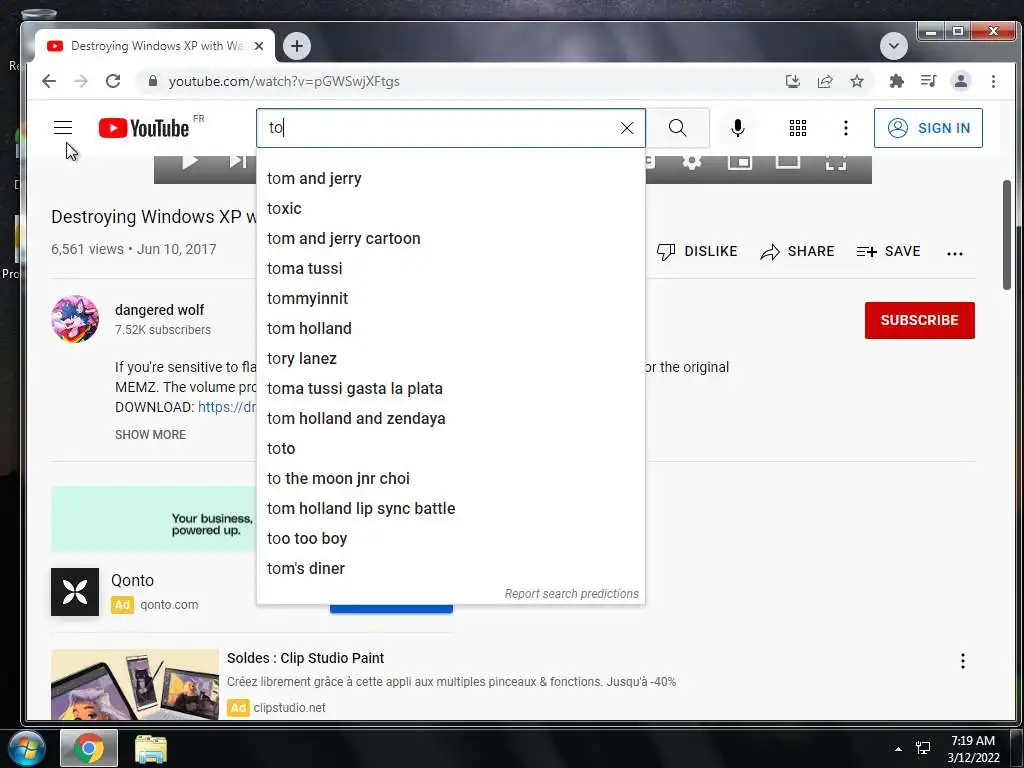Pick suggestion 'tom holland'
Viewport: 1024px width, 768px height.
[451, 328]
